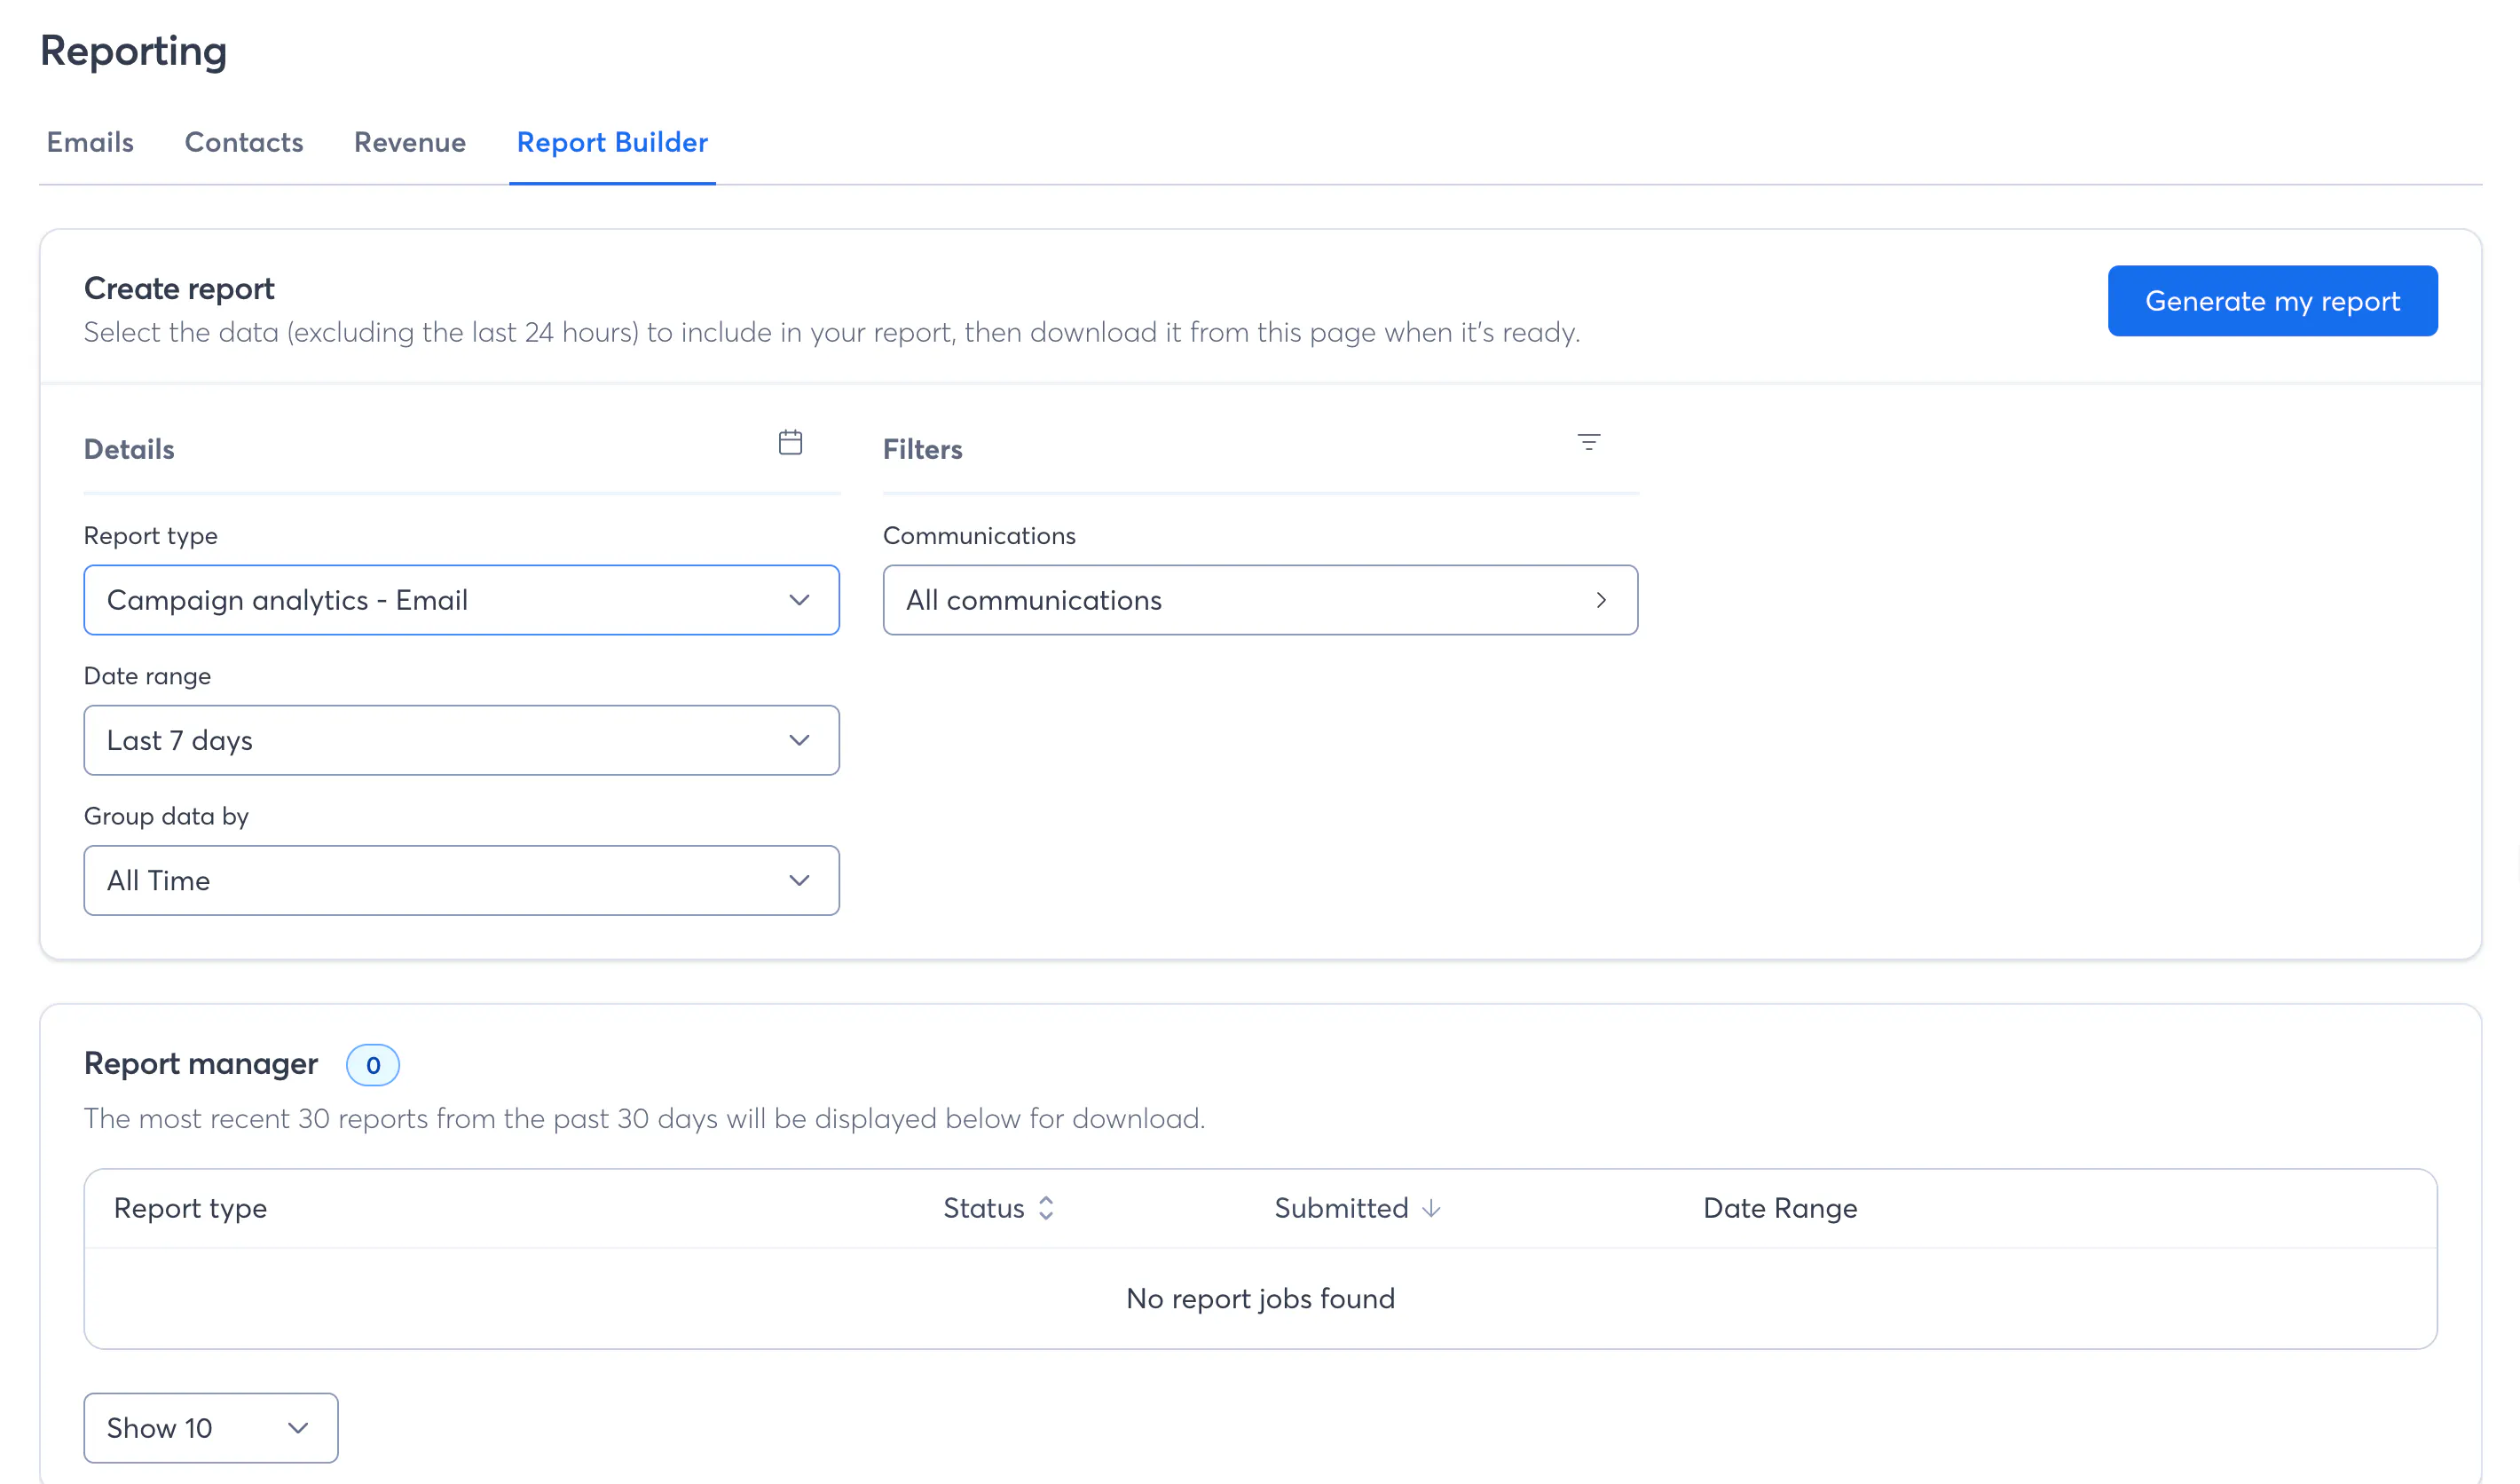Click the Status sort arrows icon
Screen dimensions: 2520x1484
point(1046,1208)
